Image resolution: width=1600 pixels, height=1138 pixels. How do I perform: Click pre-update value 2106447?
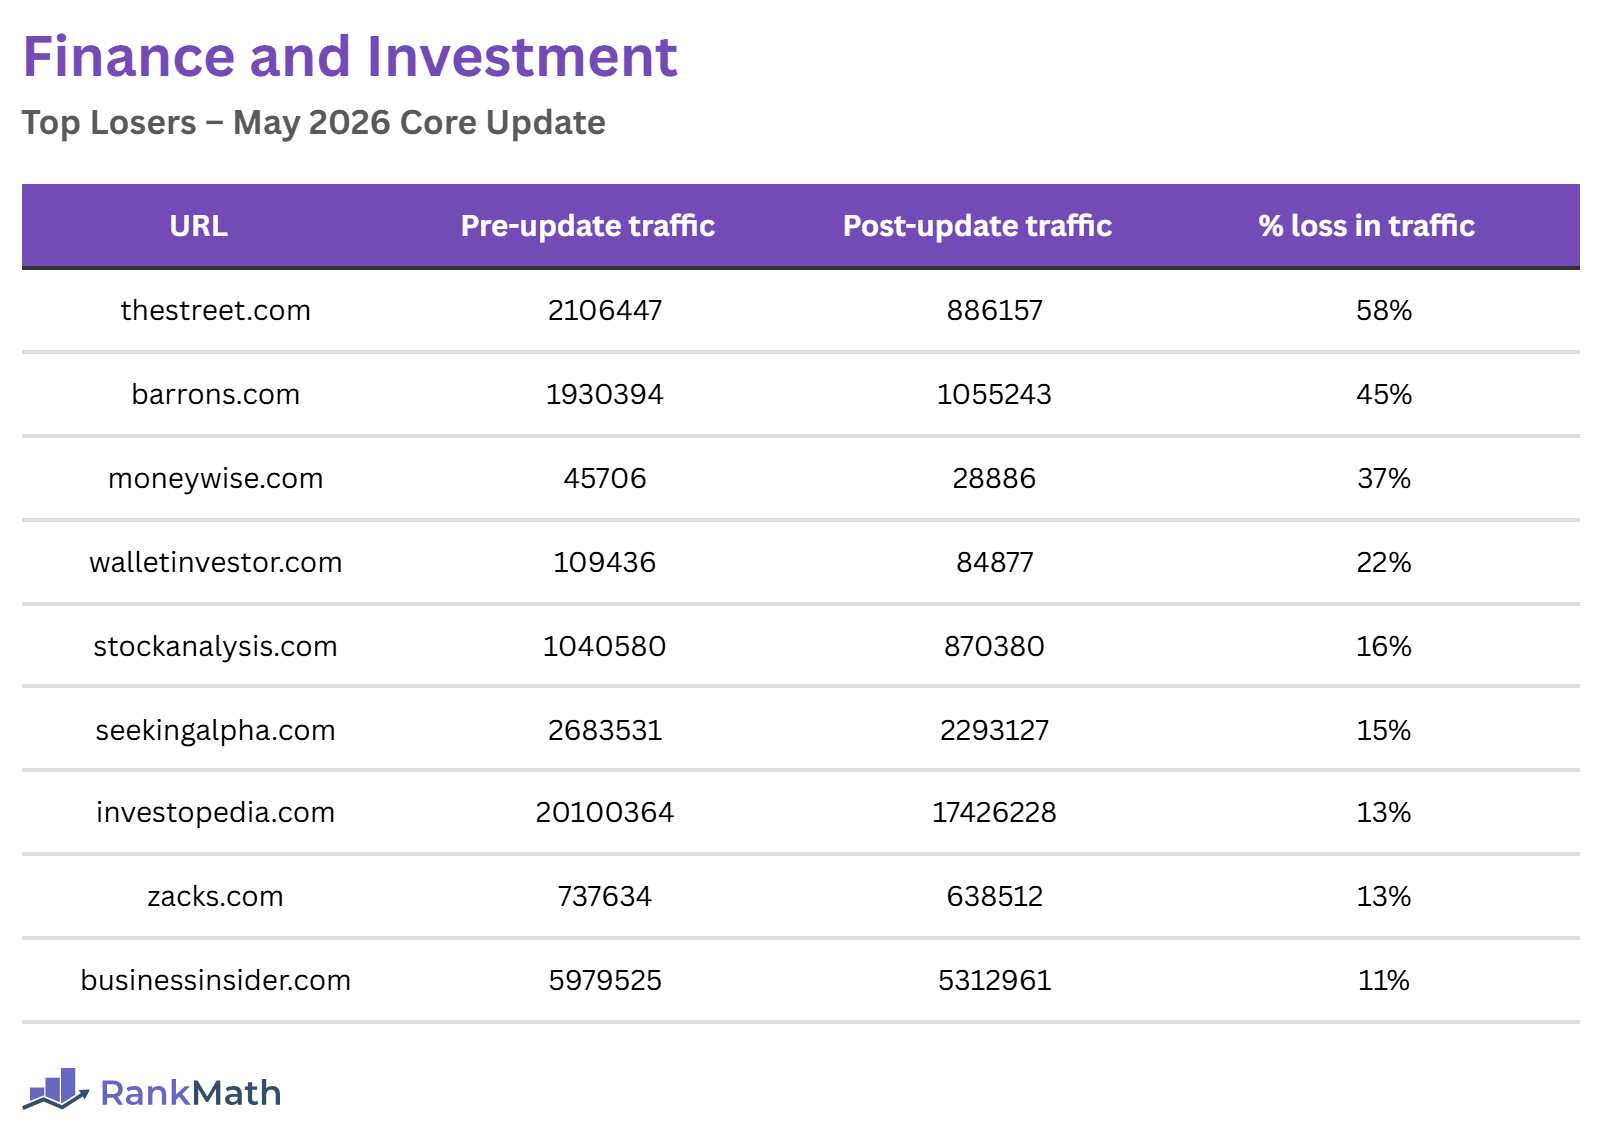coord(605,310)
